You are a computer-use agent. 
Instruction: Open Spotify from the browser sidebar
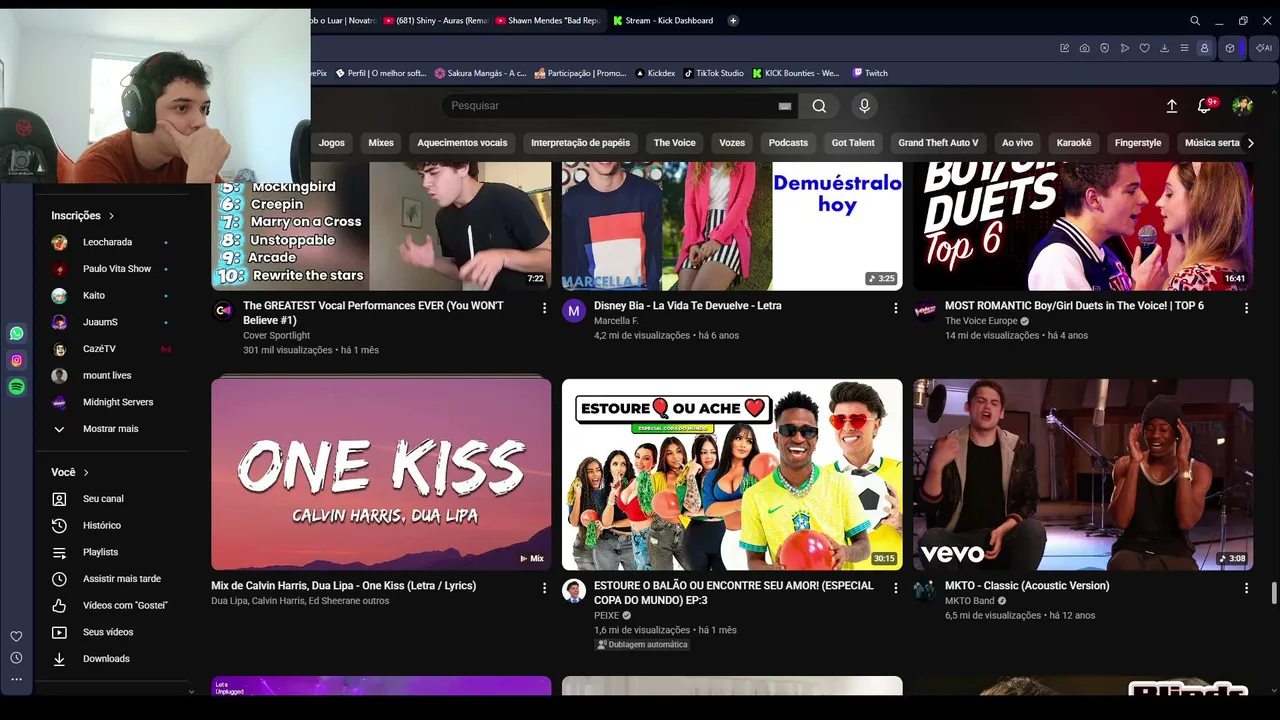[x=17, y=387]
